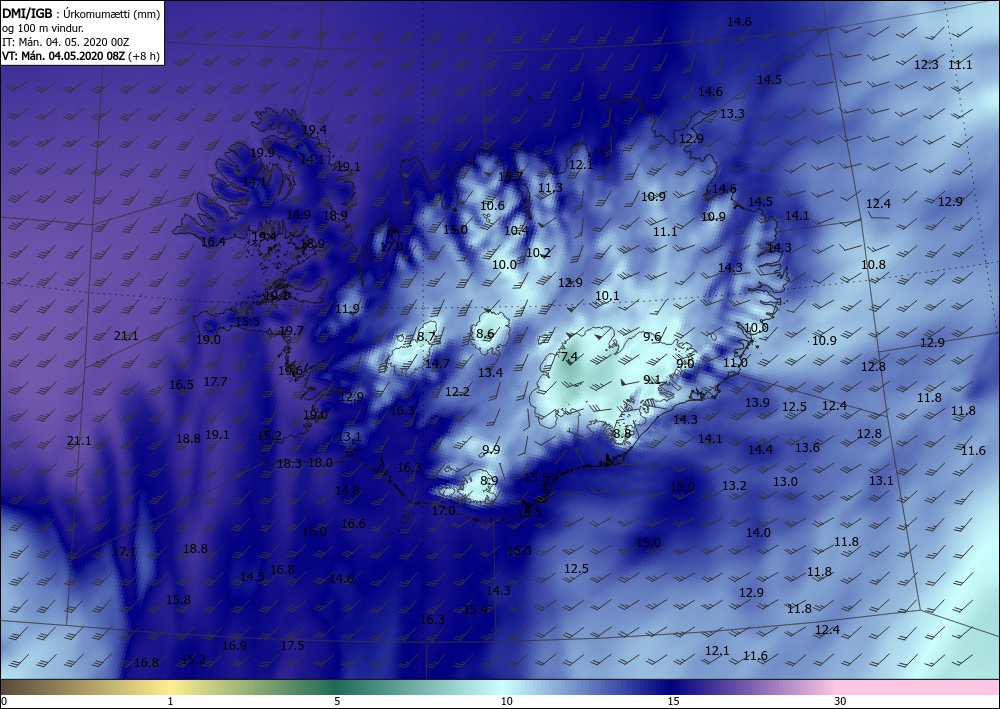
Task: Click the 16.9 value on the map
Action: (x=234, y=645)
